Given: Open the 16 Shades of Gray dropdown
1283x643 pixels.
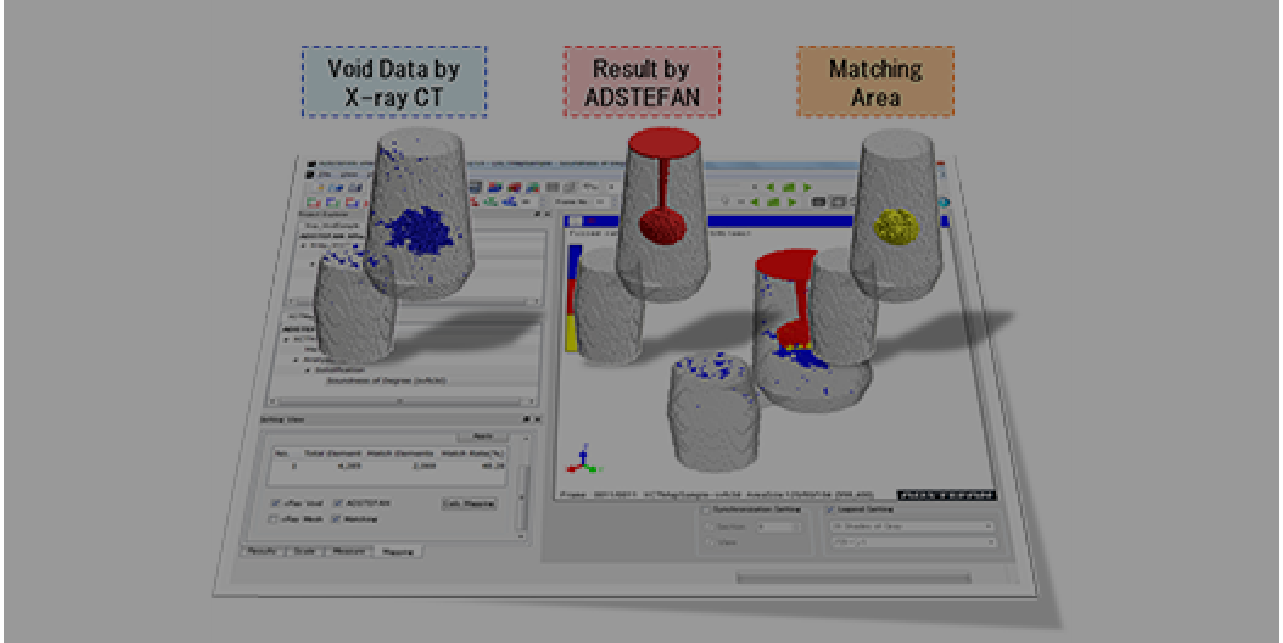Looking at the screenshot, I should (x=910, y=525).
